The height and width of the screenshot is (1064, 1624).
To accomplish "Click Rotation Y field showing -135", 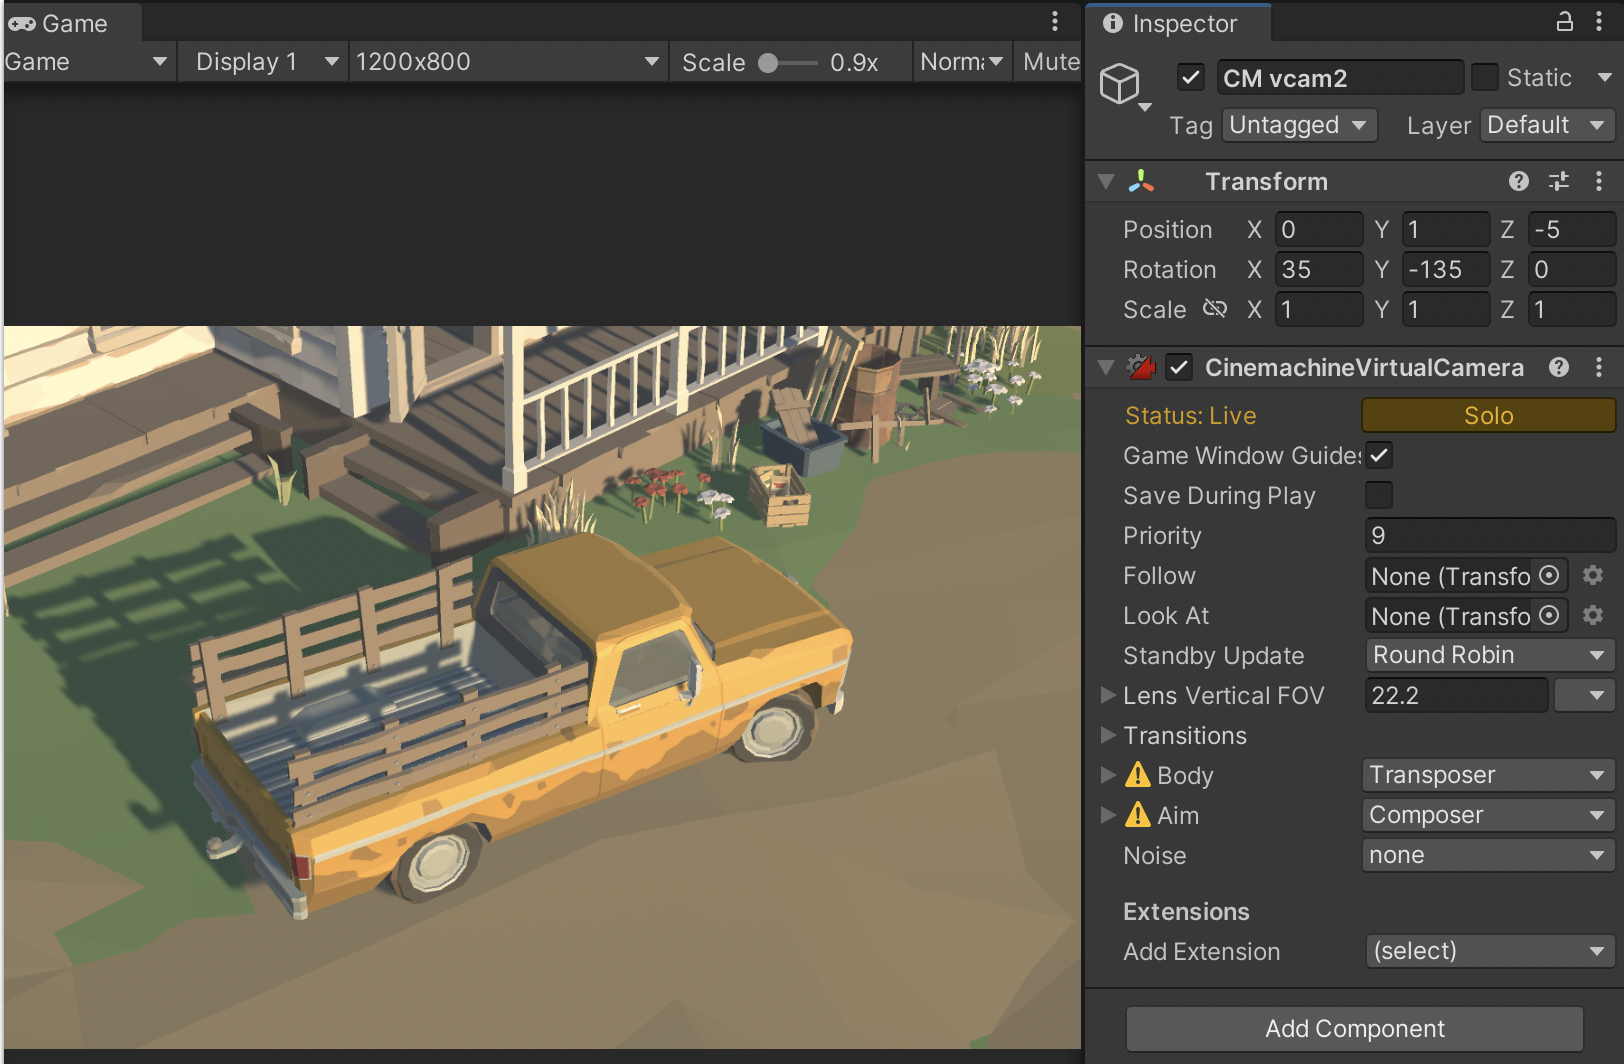I will (x=1446, y=269).
